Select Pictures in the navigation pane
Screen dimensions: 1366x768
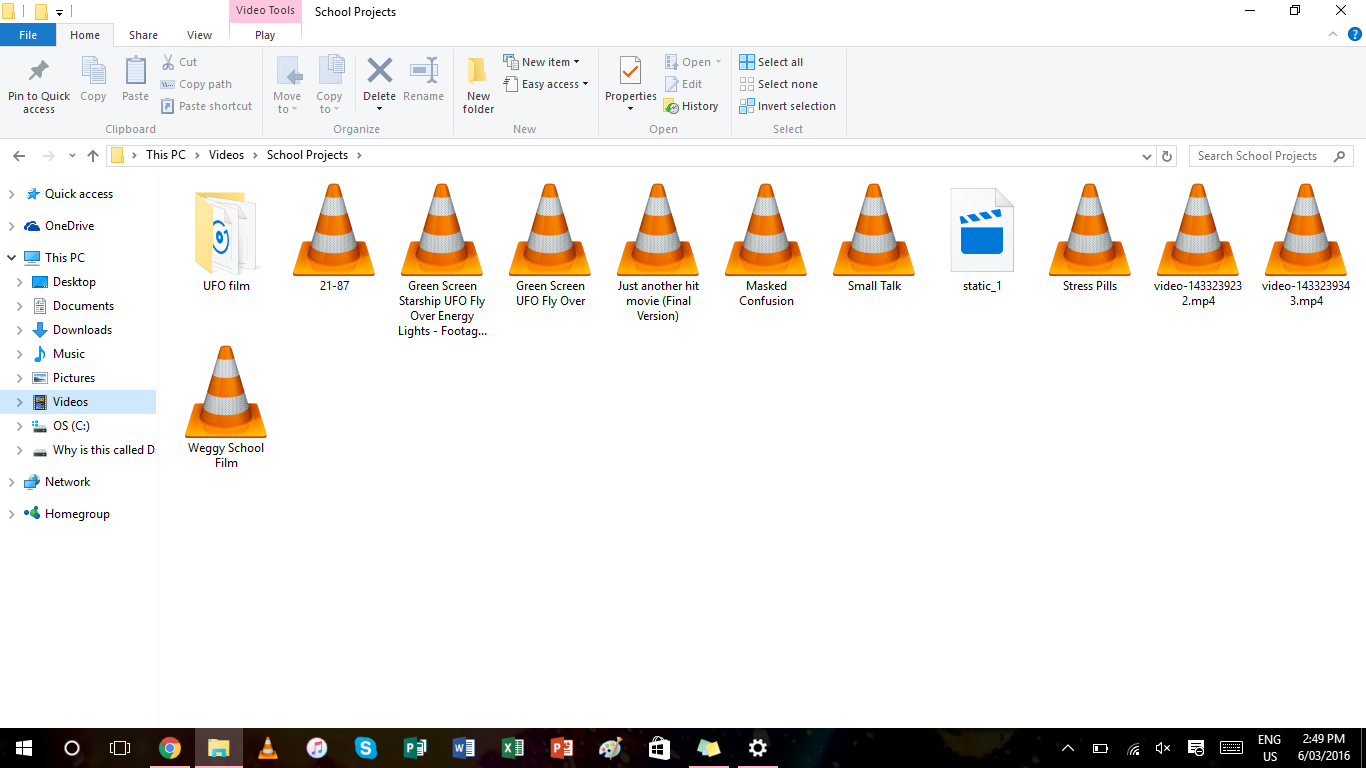74,378
